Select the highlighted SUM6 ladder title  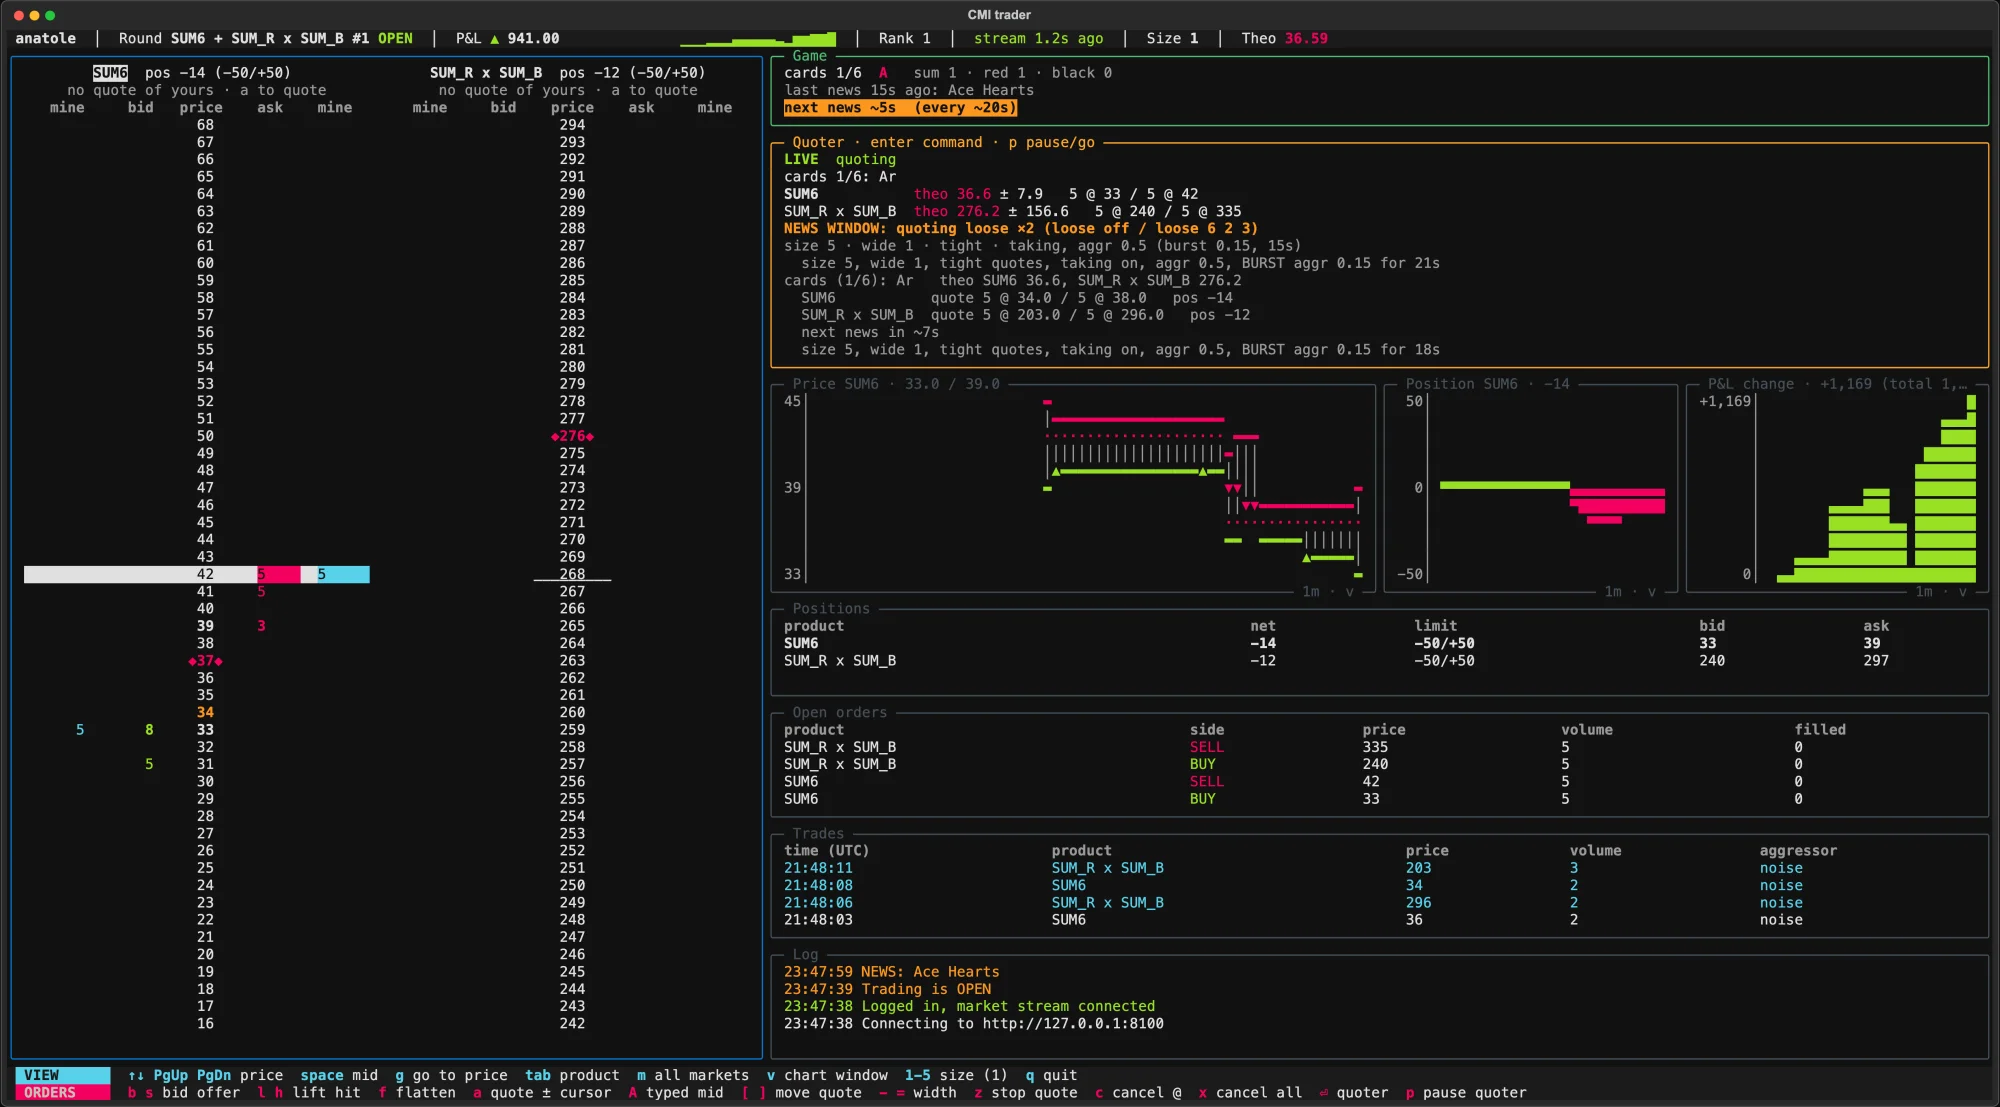tap(110, 73)
